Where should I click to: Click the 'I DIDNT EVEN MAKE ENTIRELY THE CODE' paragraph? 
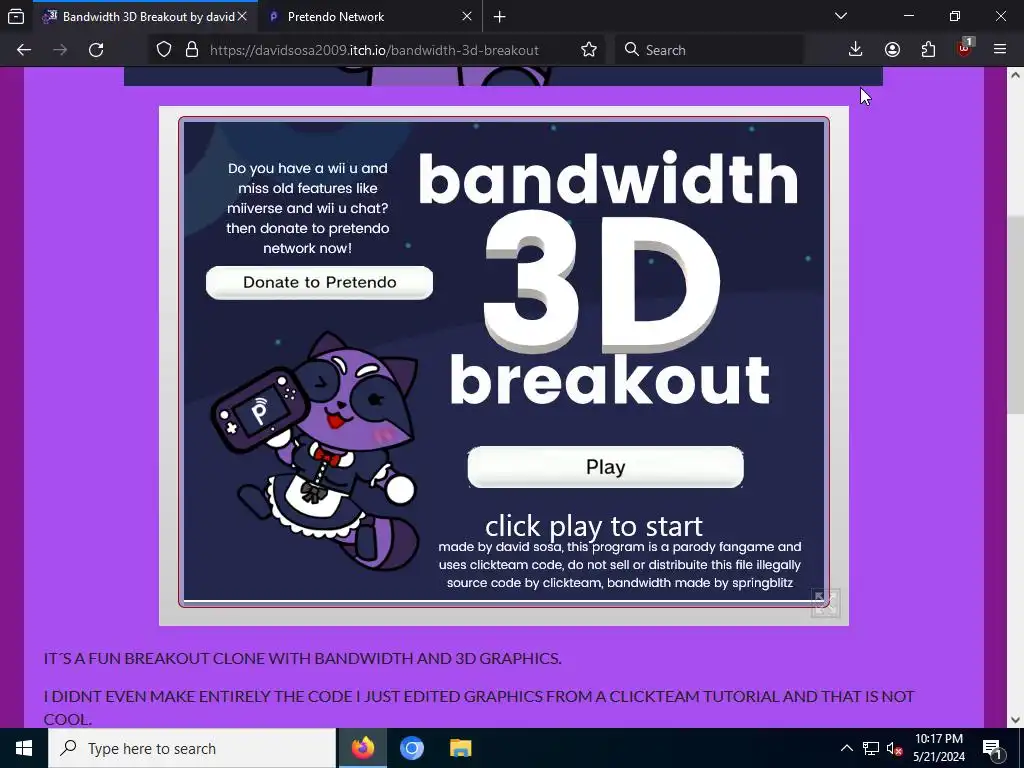click(479, 707)
